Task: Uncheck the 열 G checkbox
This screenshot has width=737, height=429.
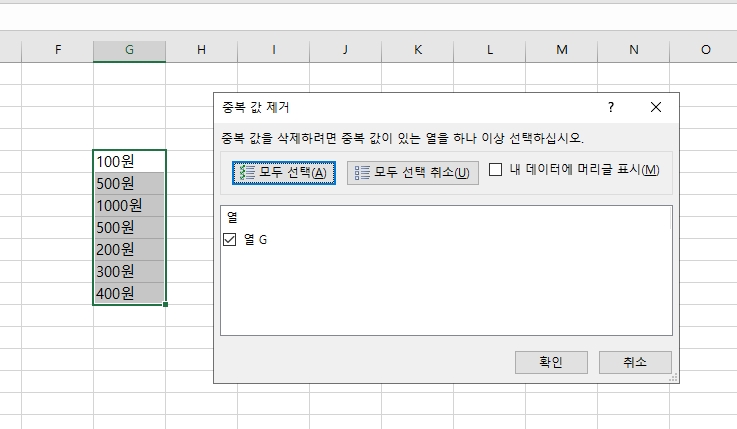Action: click(x=229, y=240)
